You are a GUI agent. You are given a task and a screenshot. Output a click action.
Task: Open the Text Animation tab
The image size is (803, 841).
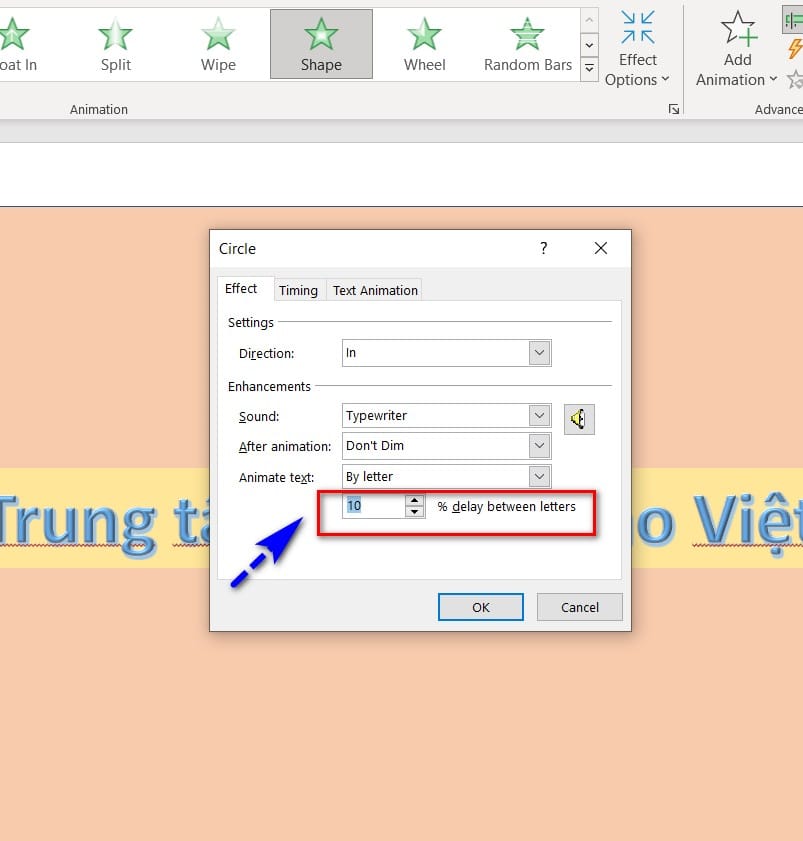click(x=374, y=290)
